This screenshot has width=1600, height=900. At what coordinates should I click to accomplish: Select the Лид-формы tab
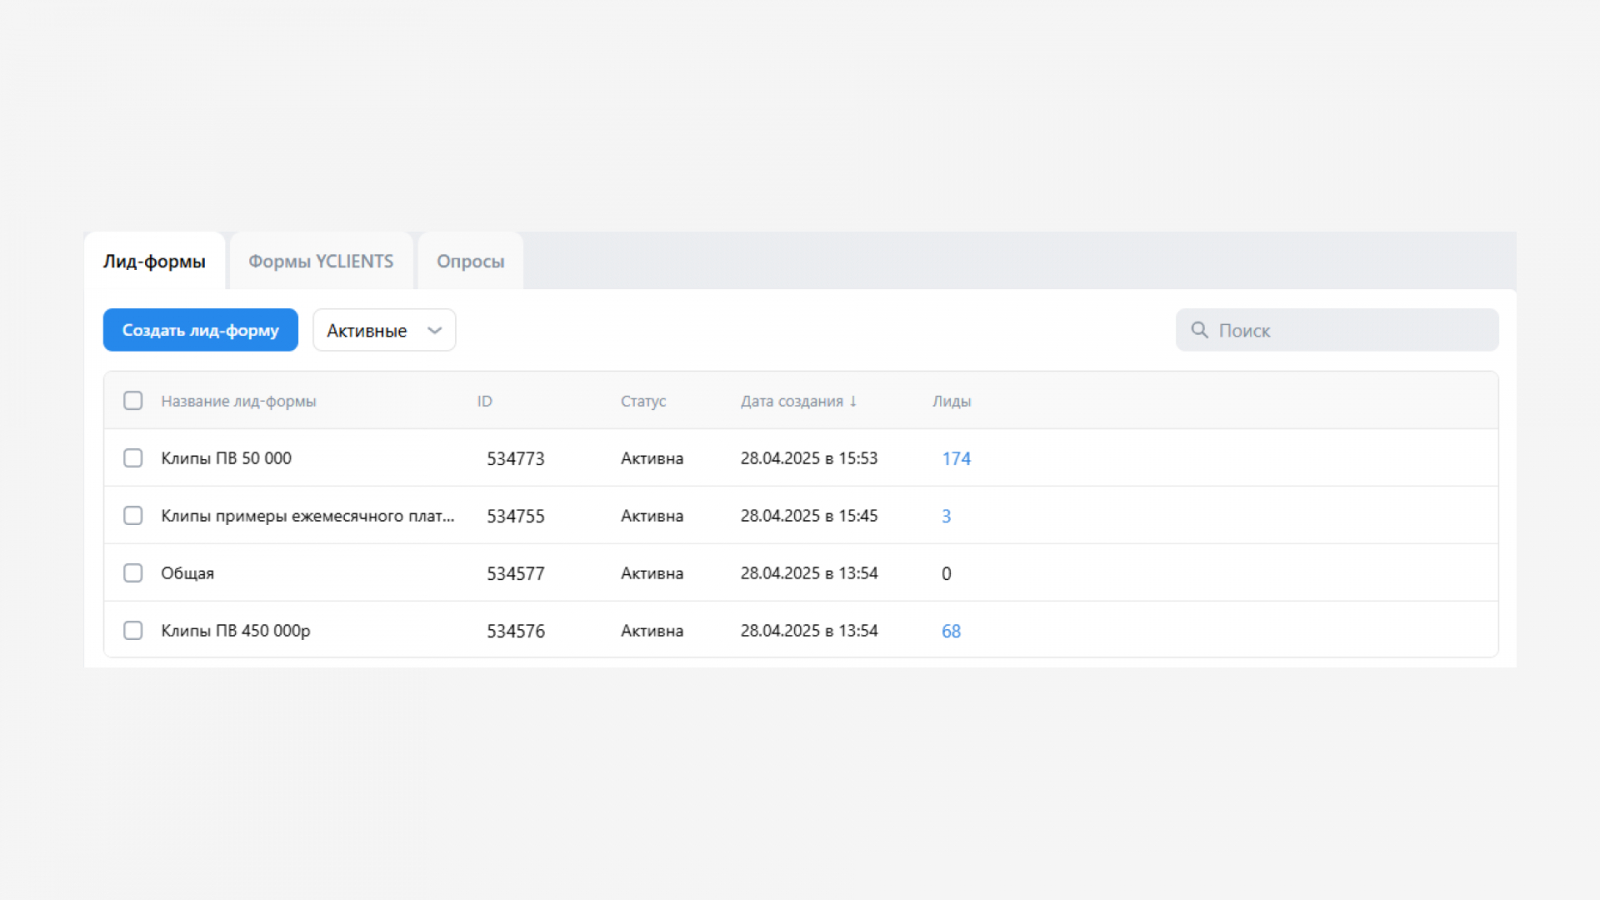pos(154,262)
